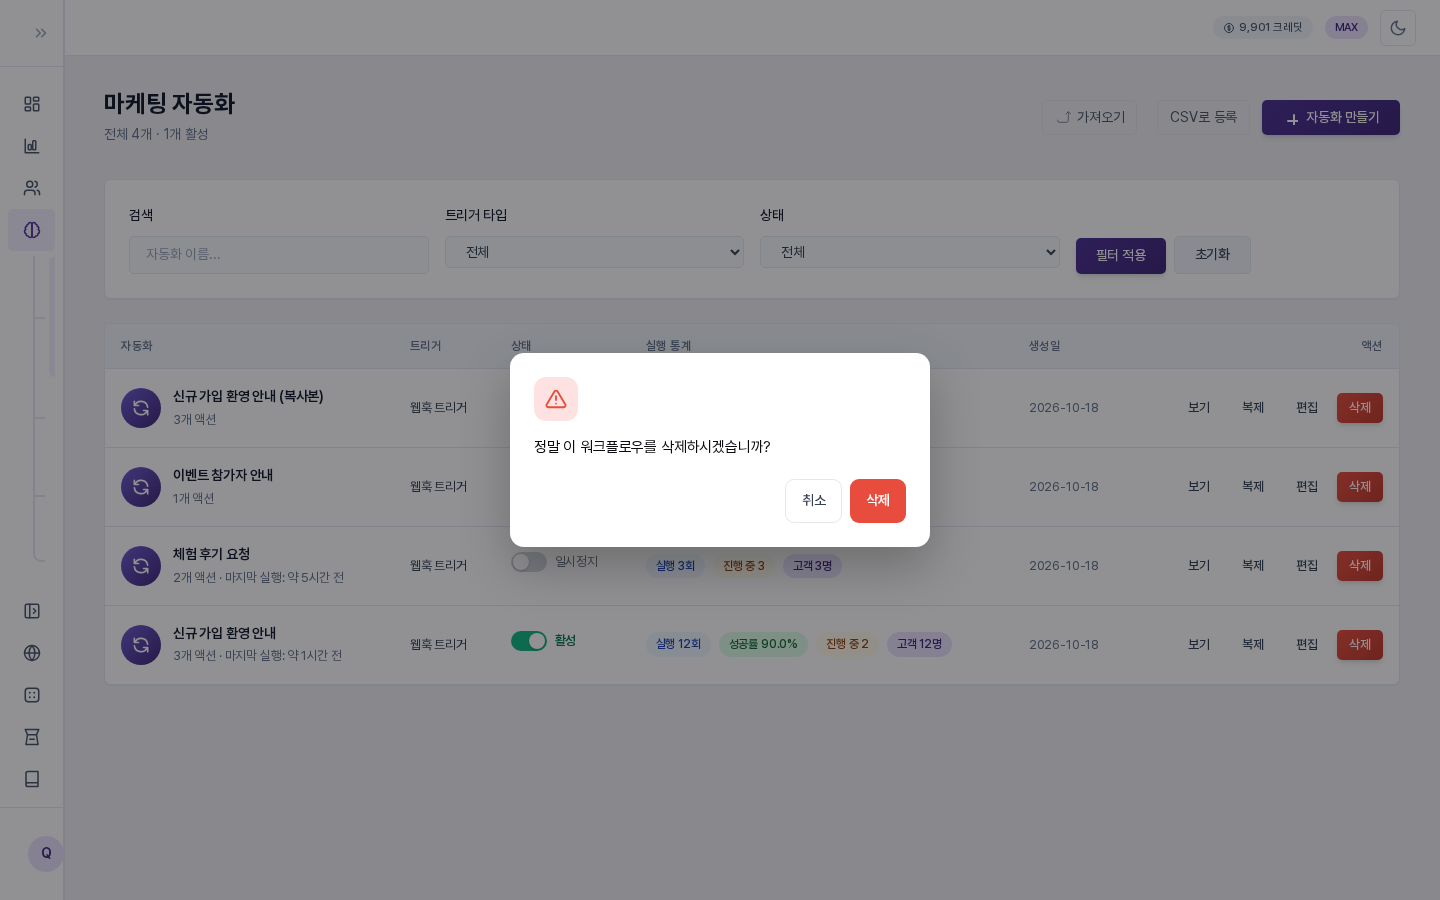Delete the 이벤트 참가자 안내 row

pos(1360,487)
